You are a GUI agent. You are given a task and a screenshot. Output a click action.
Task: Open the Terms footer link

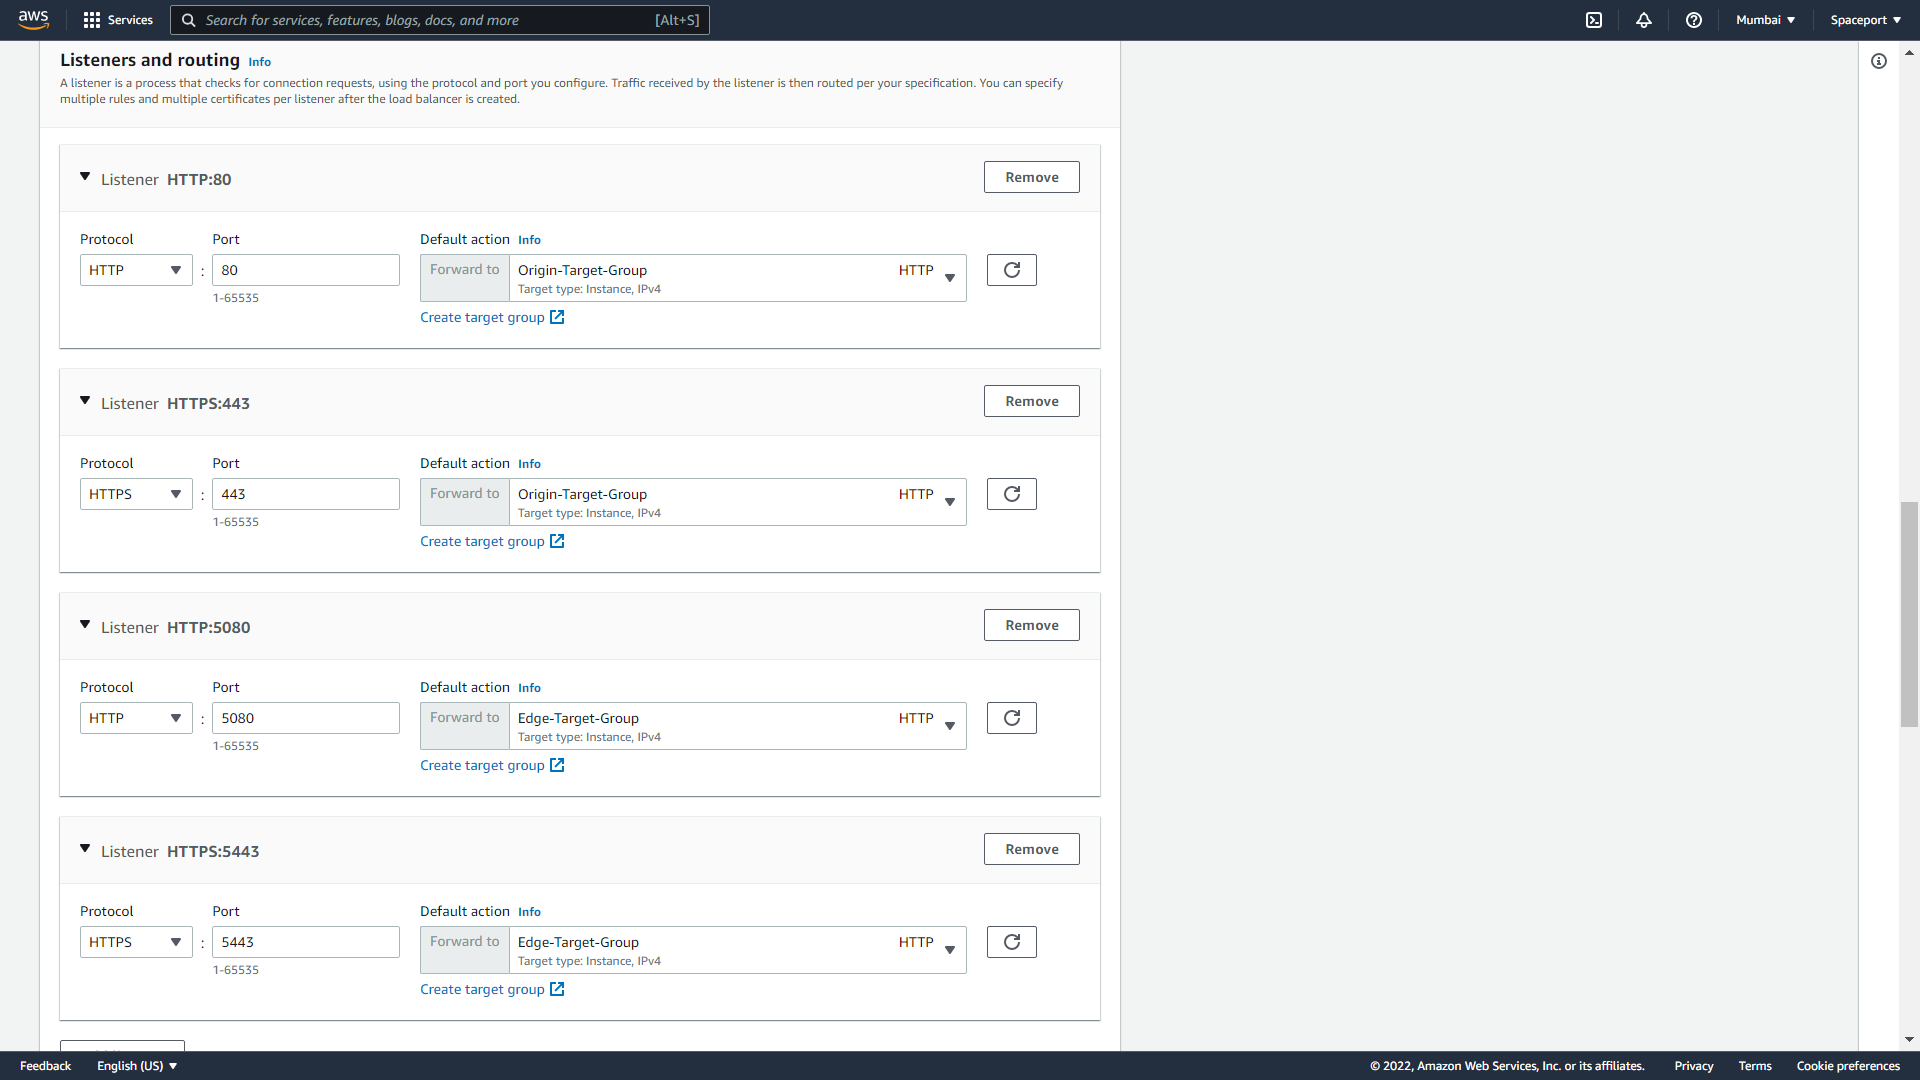click(1755, 1066)
